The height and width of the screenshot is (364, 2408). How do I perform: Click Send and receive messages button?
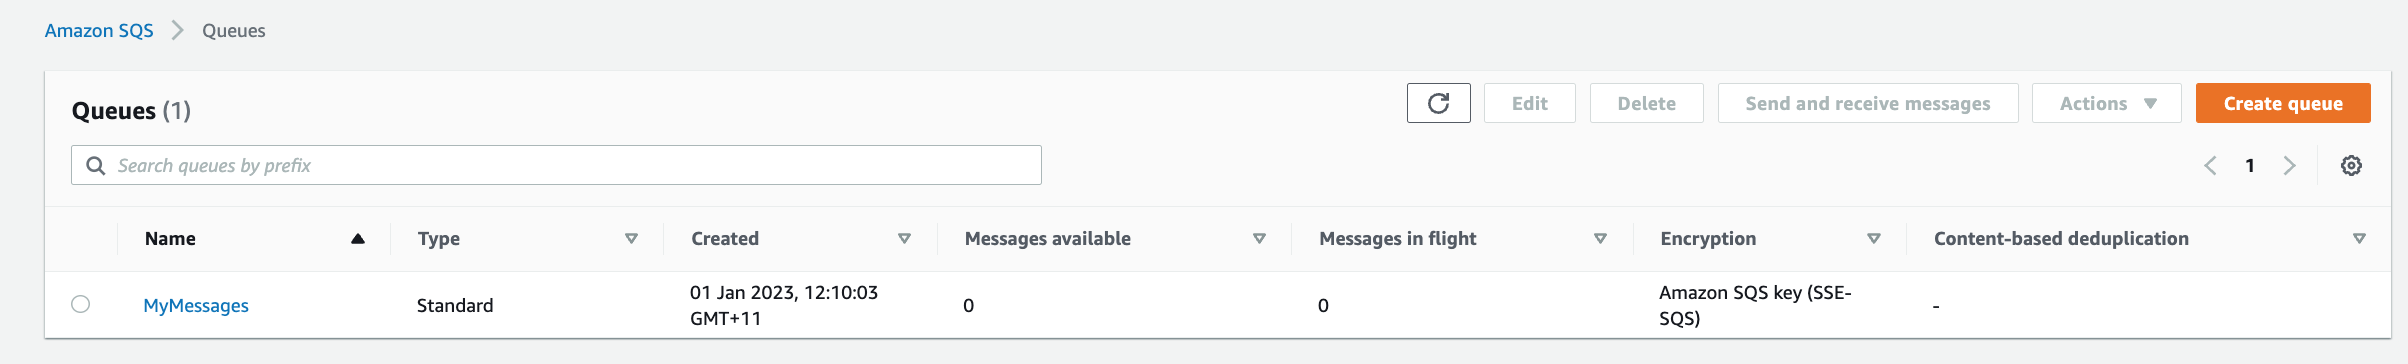coord(1868,103)
